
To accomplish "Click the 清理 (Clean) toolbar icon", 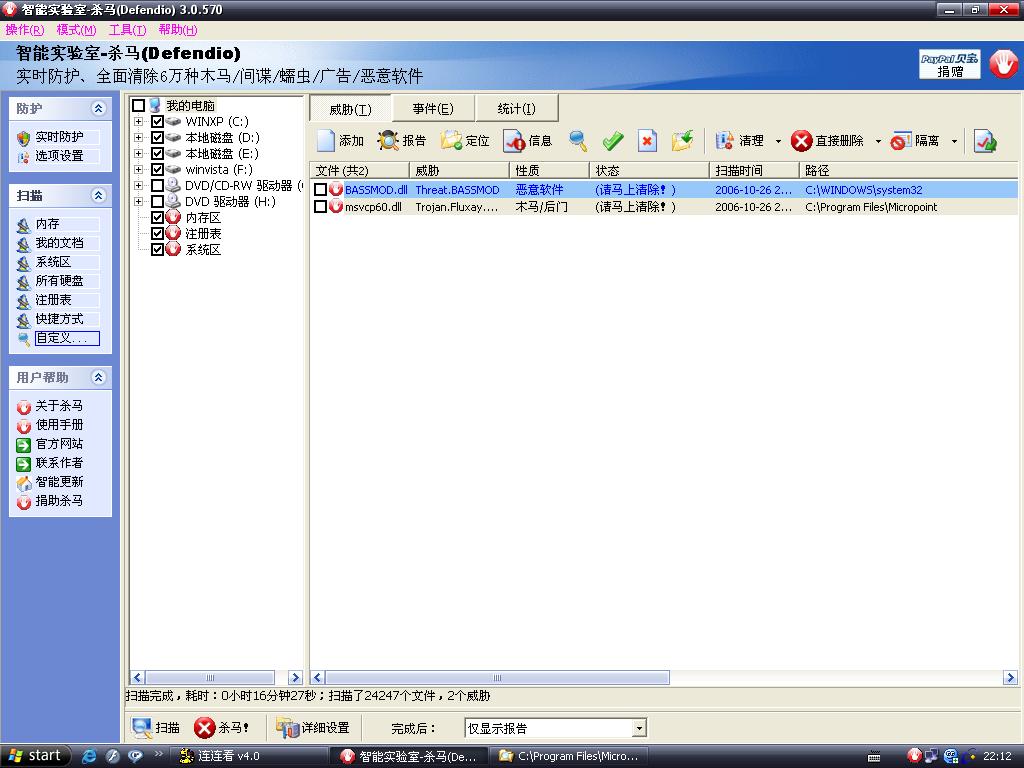I will pos(725,140).
